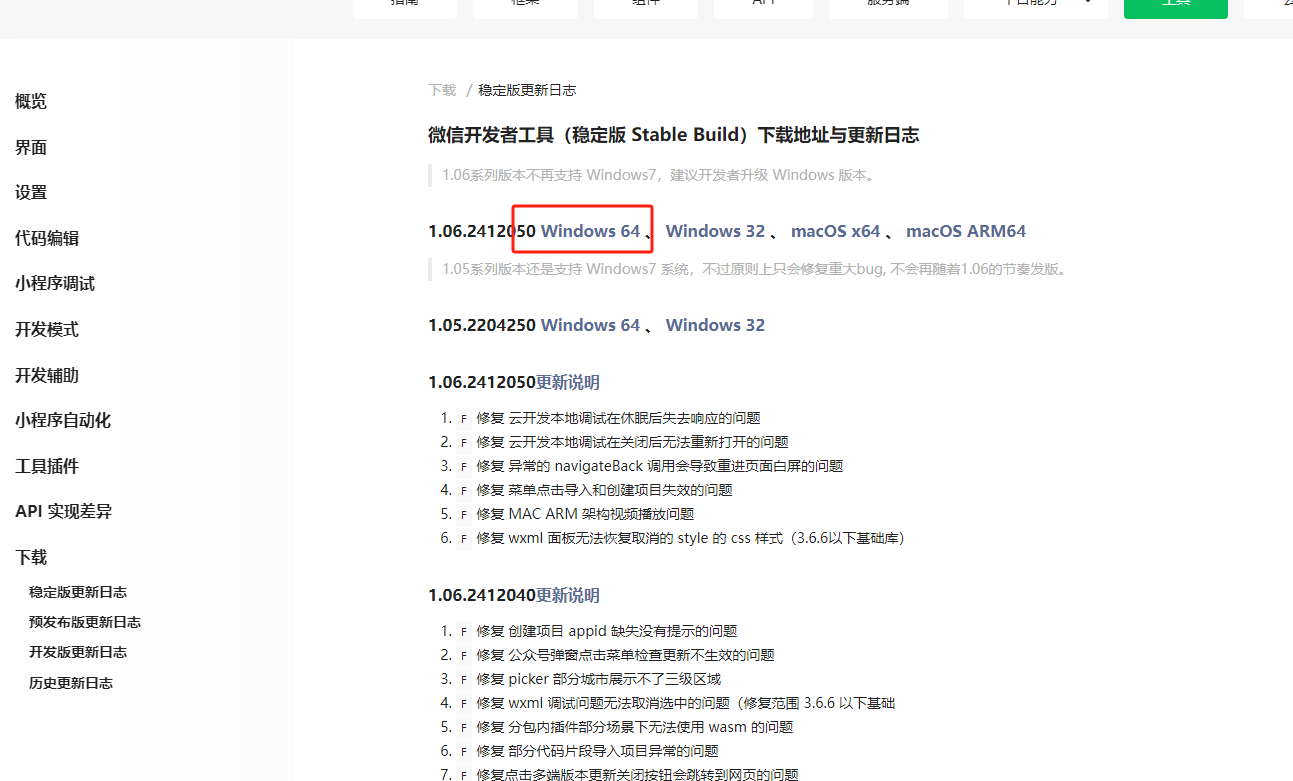
Task: Click the line 修复 MAC ARM 架构视频播放问题
Action: click(585, 514)
